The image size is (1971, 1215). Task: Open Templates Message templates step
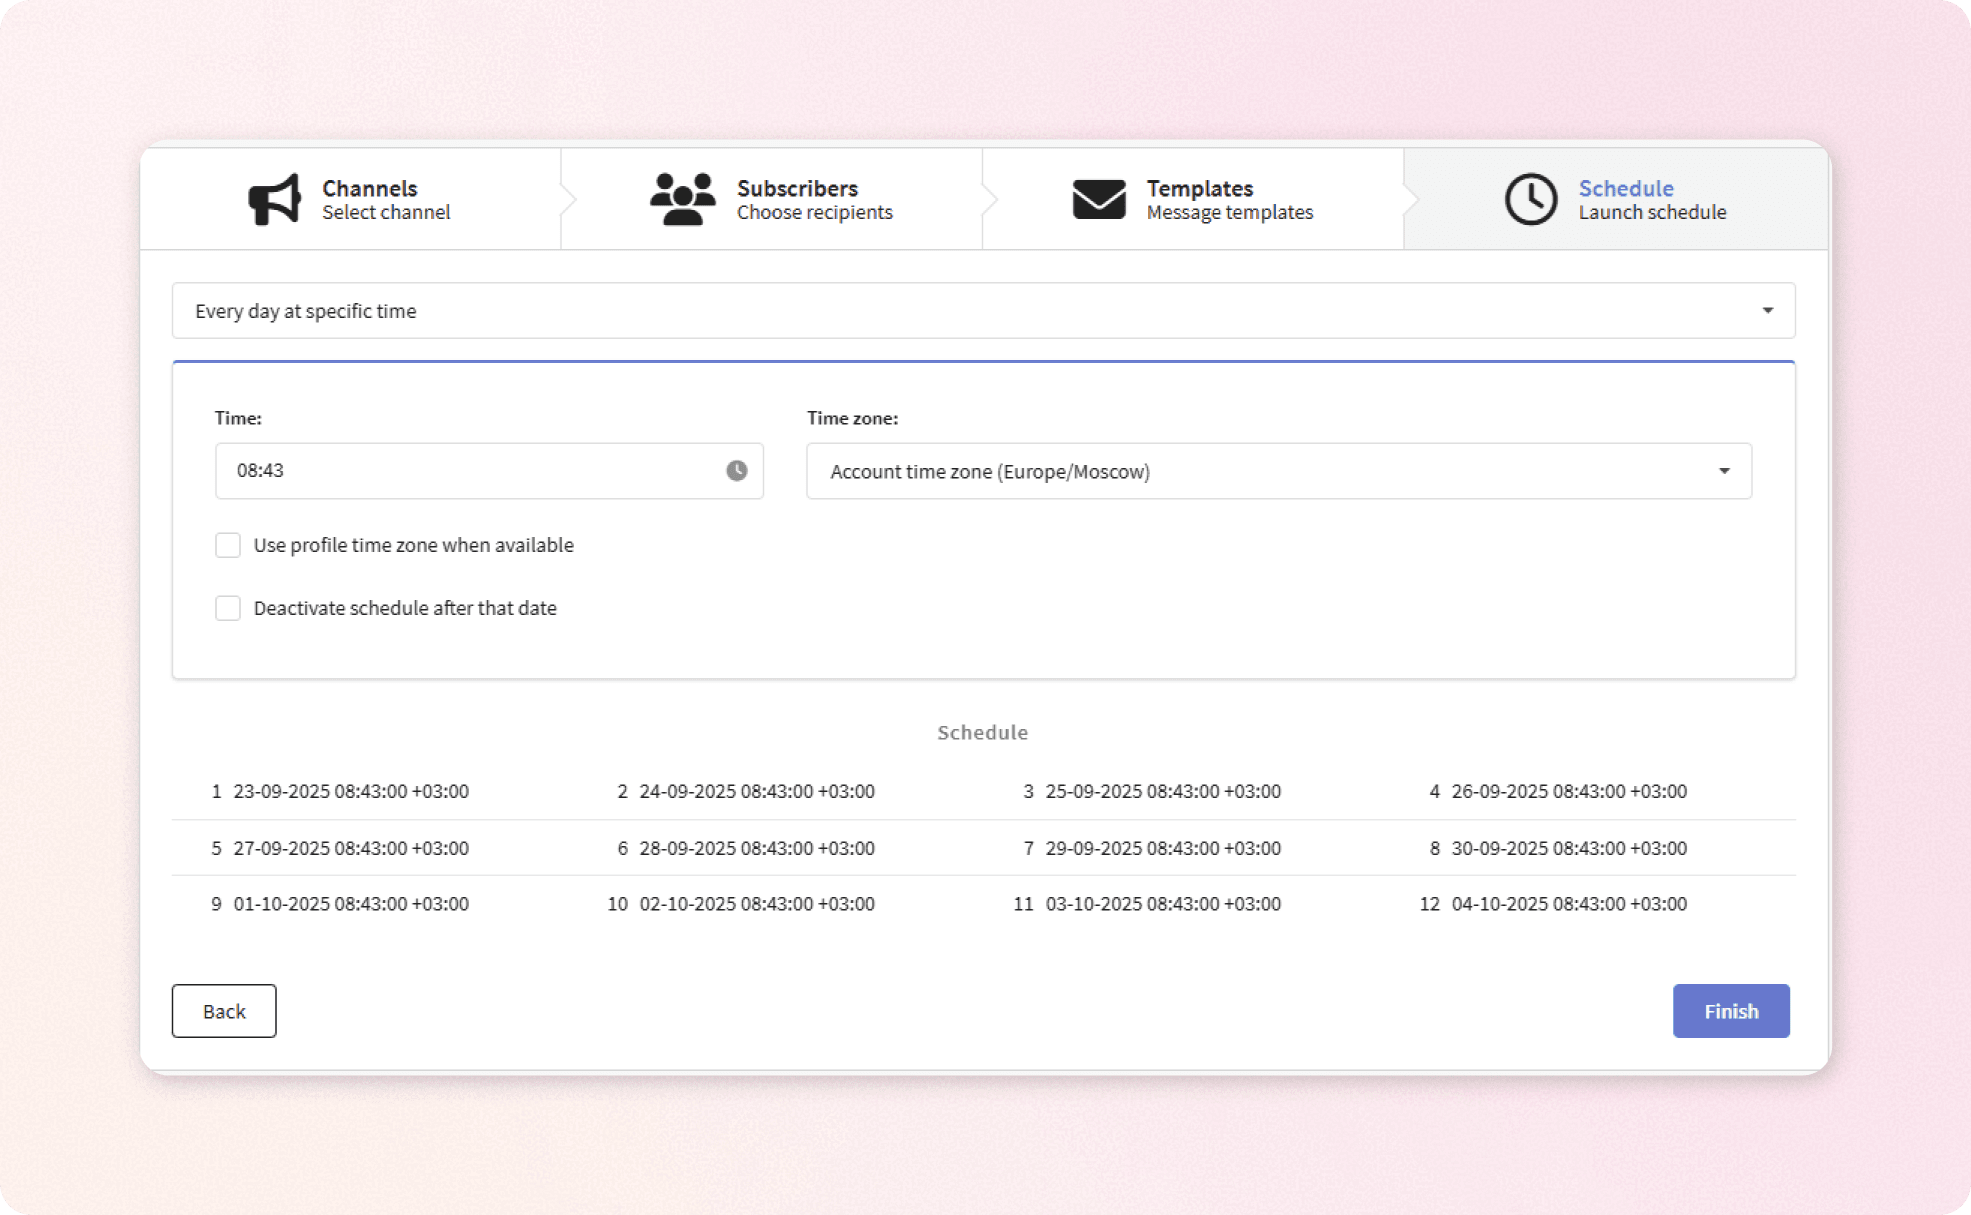coord(1228,199)
